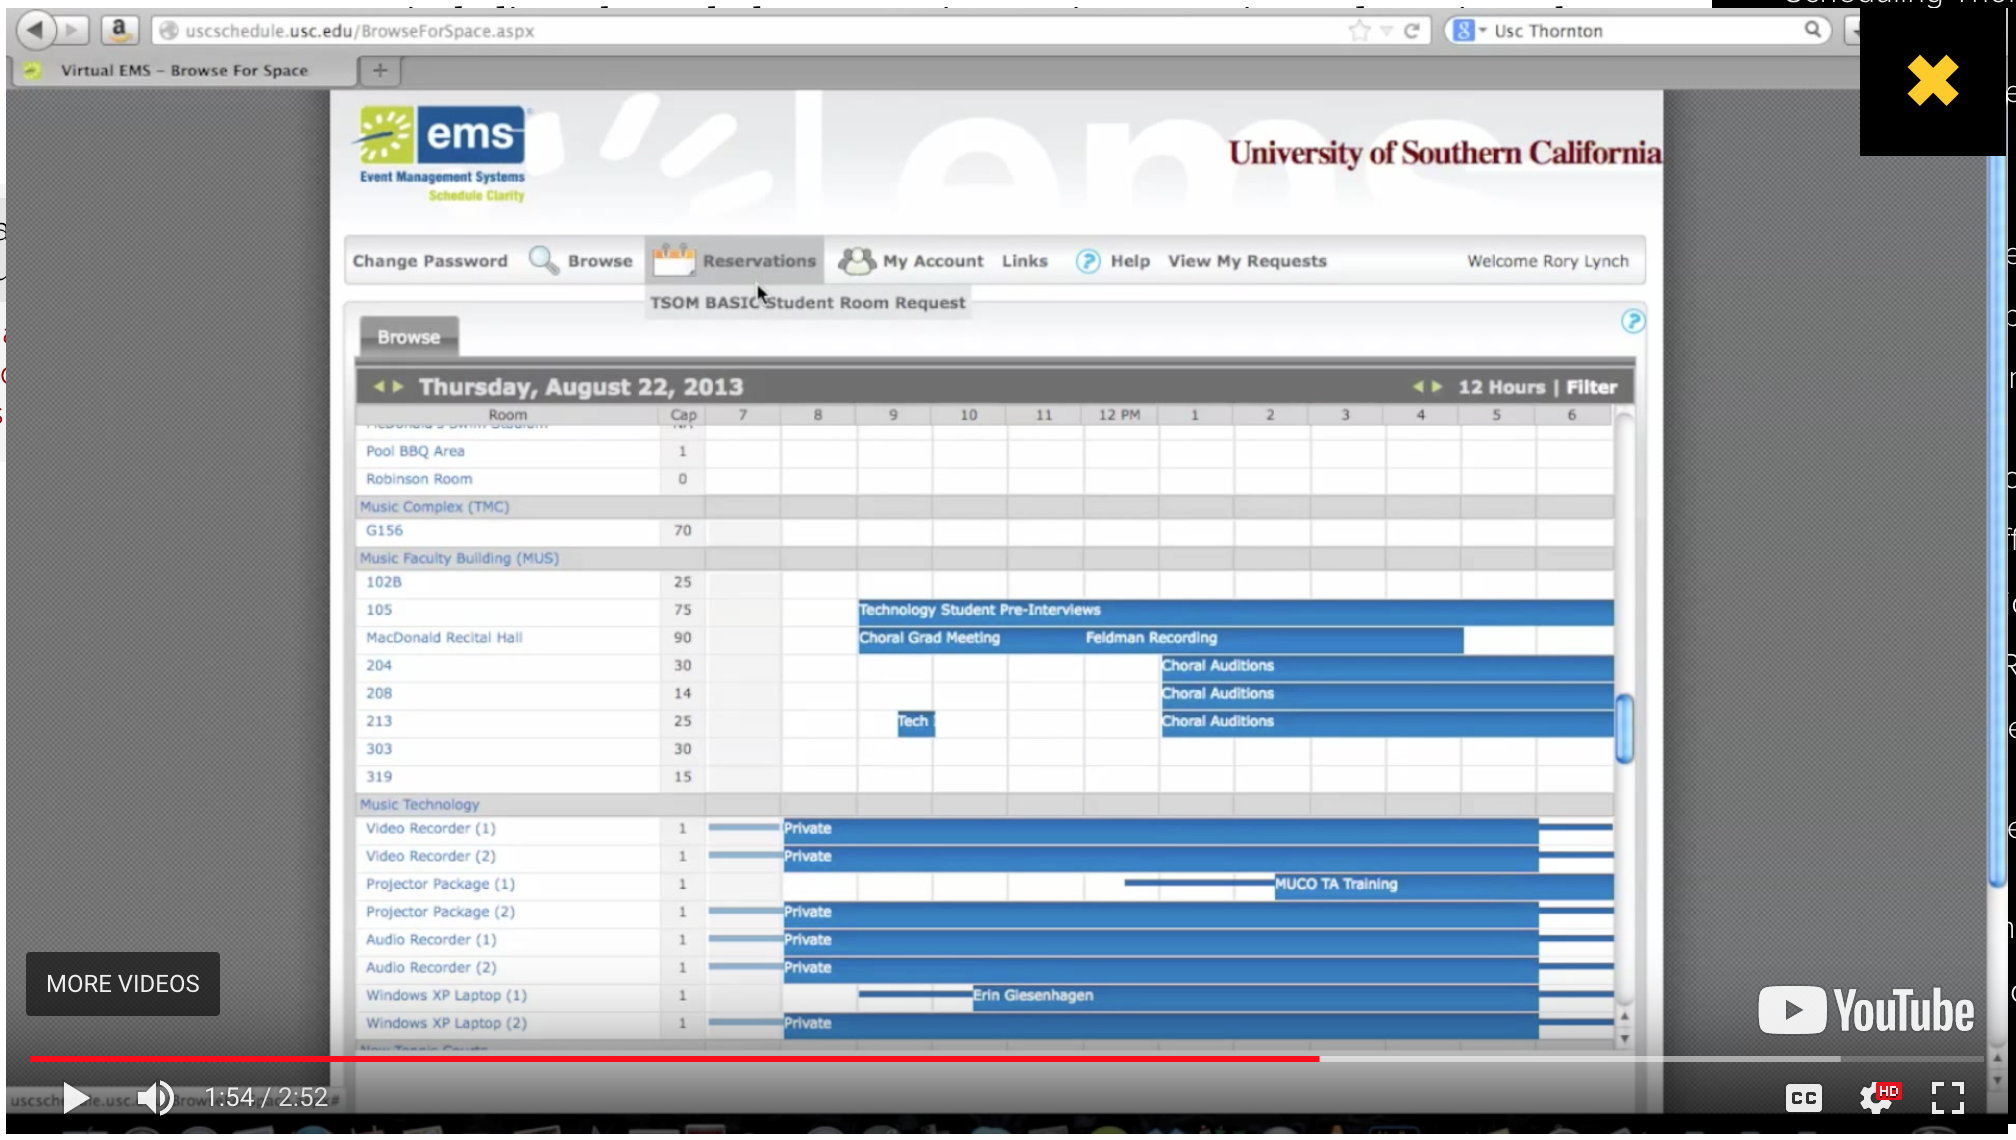Image resolution: width=2016 pixels, height=1140 pixels.
Task: Click the search magnifier in search box
Action: pyautogui.click(x=1813, y=30)
